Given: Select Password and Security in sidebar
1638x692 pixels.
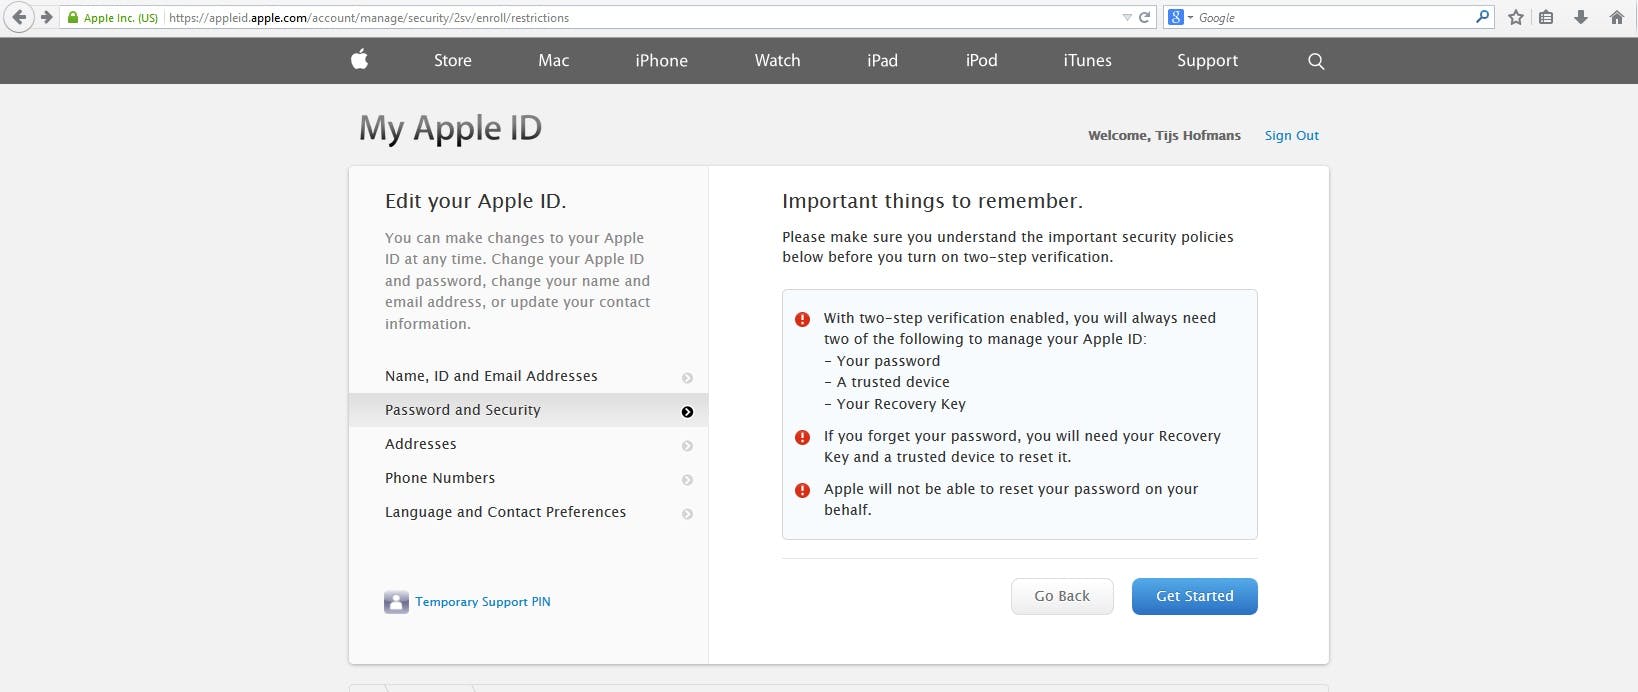Looking at the screenshot, I should tap(463, 410).
